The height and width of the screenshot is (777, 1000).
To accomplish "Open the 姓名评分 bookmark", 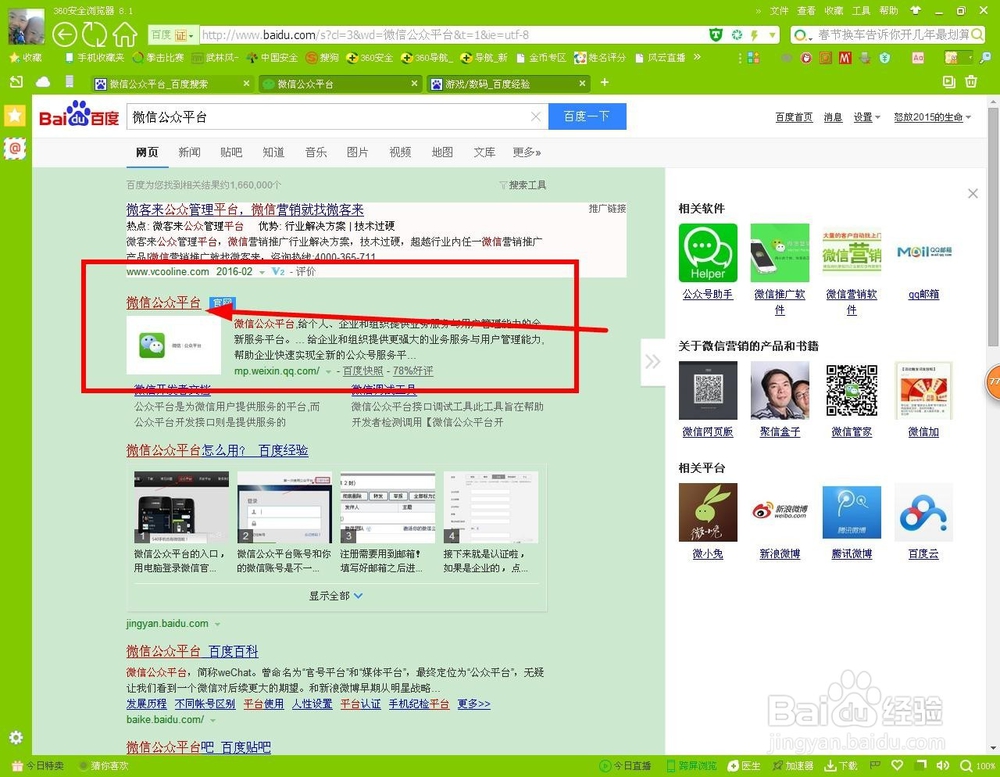I will [600, 57].
